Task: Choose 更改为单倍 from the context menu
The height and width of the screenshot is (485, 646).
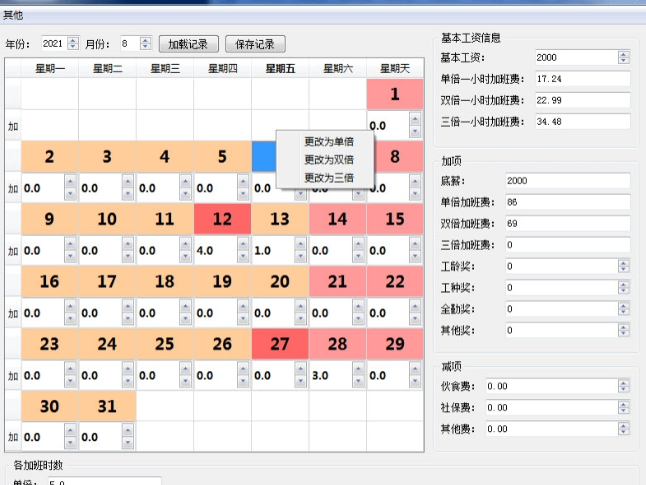Action: pos(329,141)
